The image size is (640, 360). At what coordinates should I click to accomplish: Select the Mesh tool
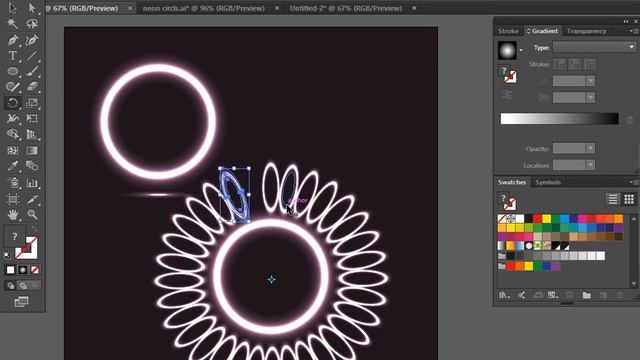pyautogui.click(x=13, y=150)
